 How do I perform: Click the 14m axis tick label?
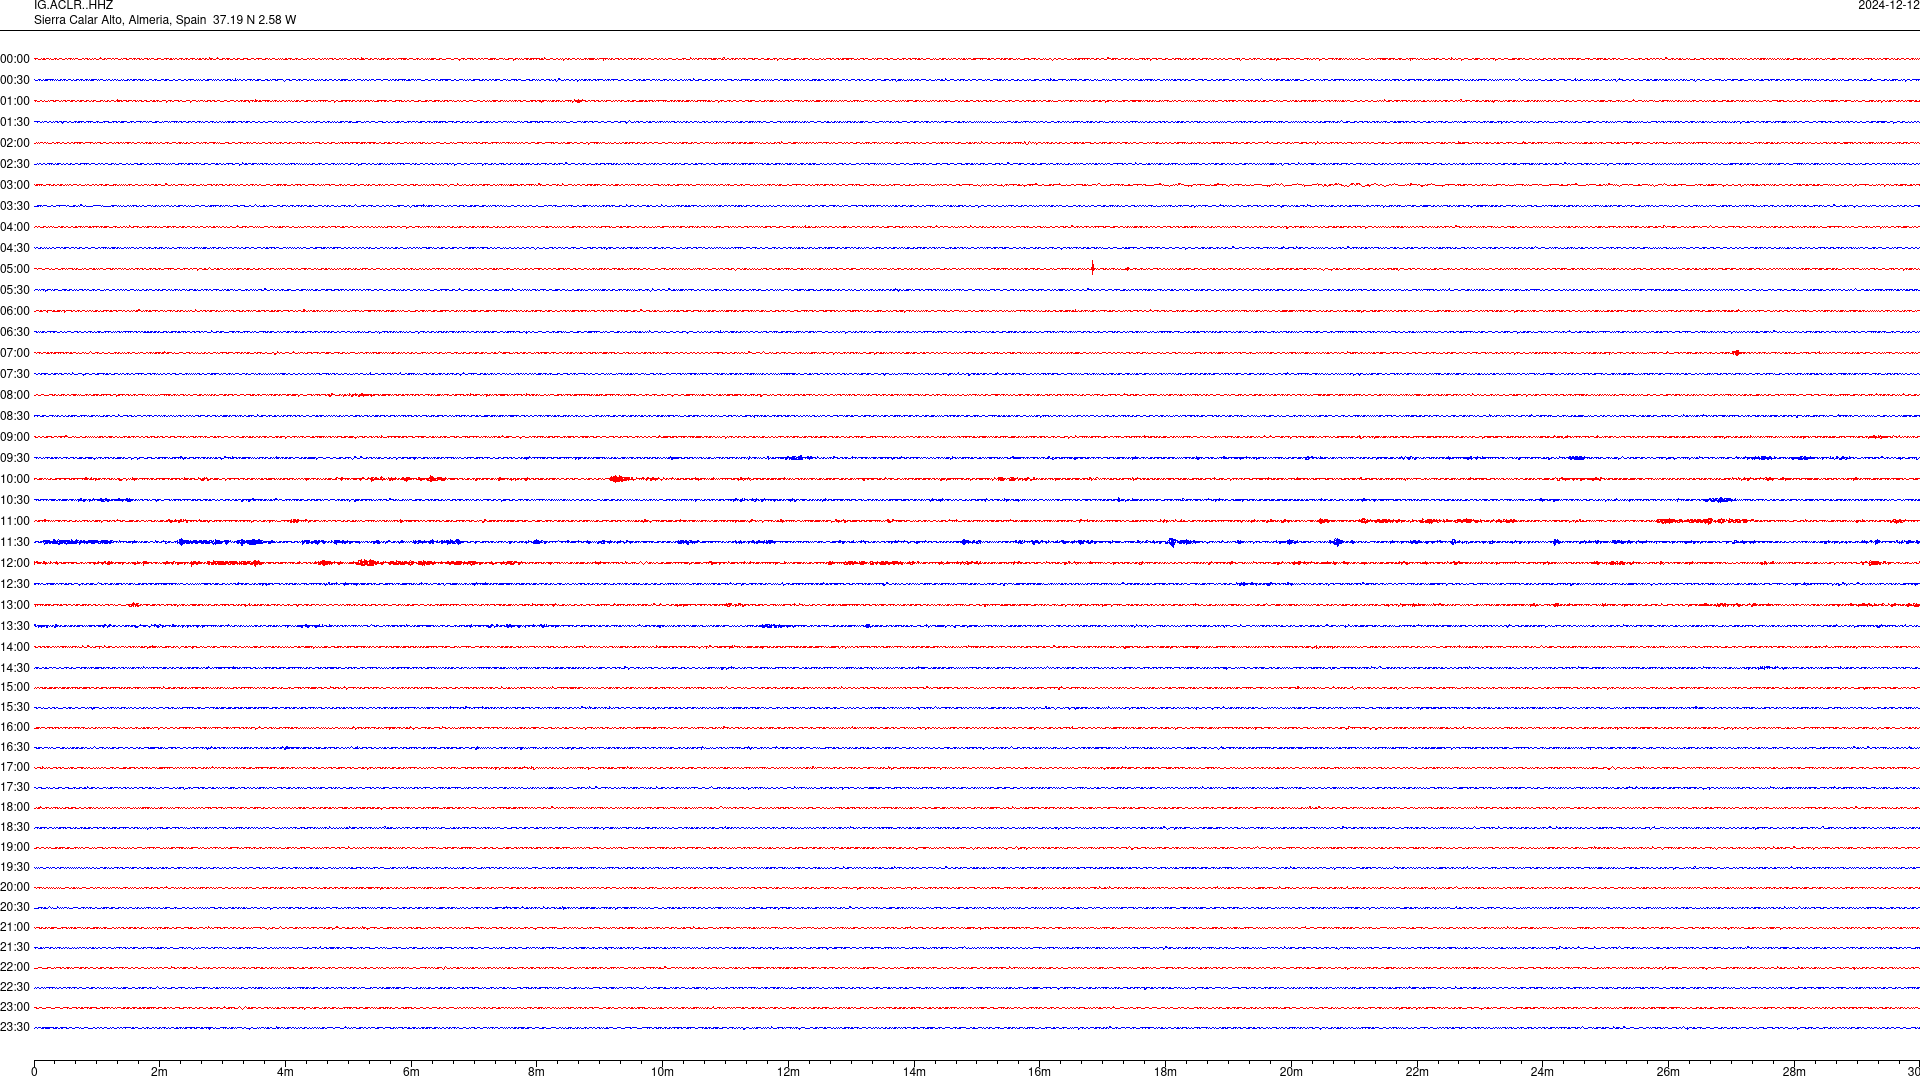(x=914, y=1072)
